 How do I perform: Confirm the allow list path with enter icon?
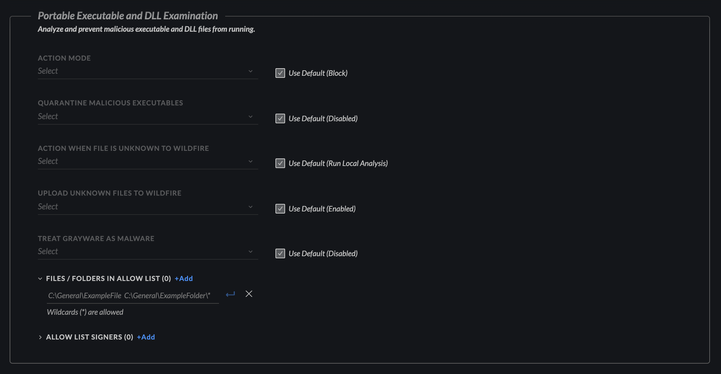click(x=230, y=294)
